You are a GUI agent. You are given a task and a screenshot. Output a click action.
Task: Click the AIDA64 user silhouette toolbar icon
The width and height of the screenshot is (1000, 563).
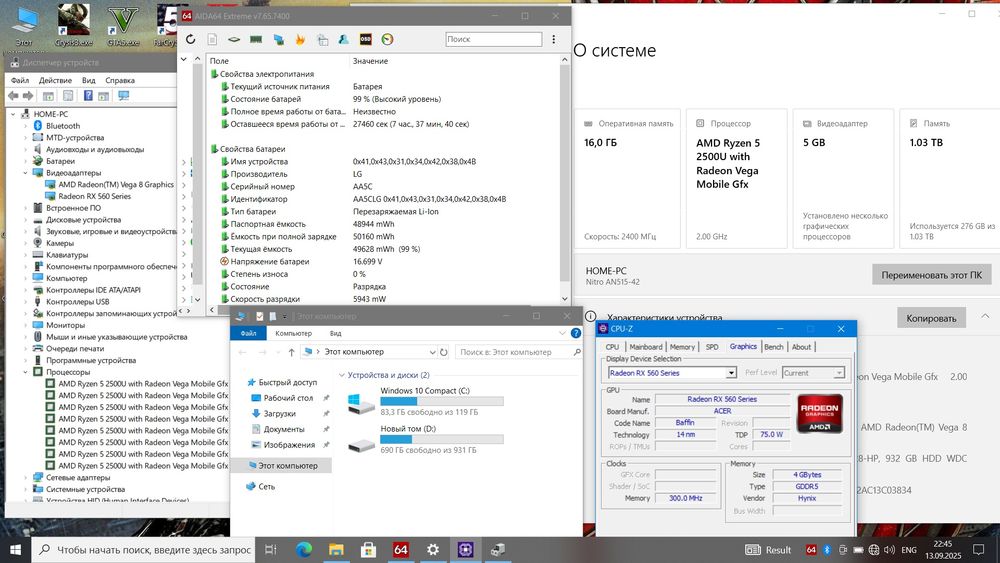344,40
